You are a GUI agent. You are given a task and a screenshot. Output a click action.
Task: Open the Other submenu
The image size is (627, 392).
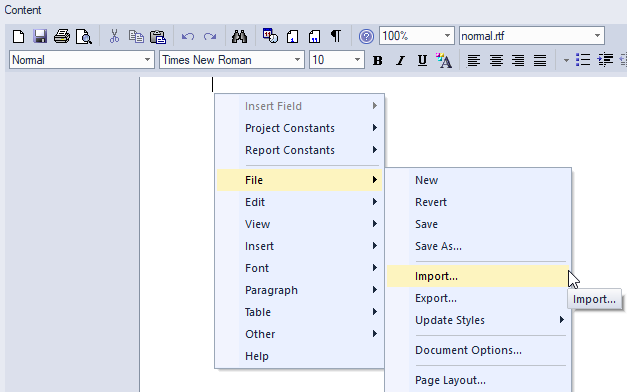(x=300, y=334)
